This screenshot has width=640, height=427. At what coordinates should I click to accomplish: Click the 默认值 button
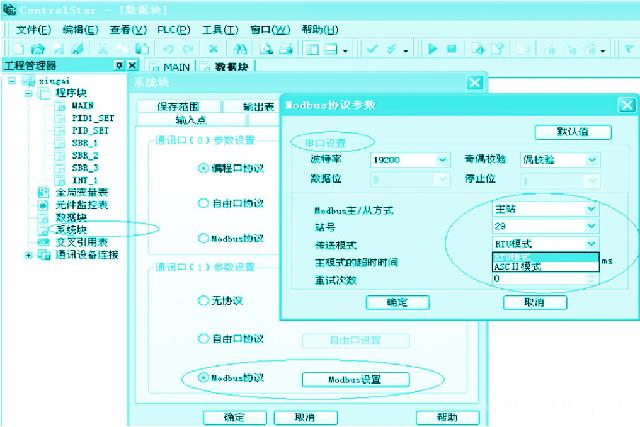tap(573, 132)
